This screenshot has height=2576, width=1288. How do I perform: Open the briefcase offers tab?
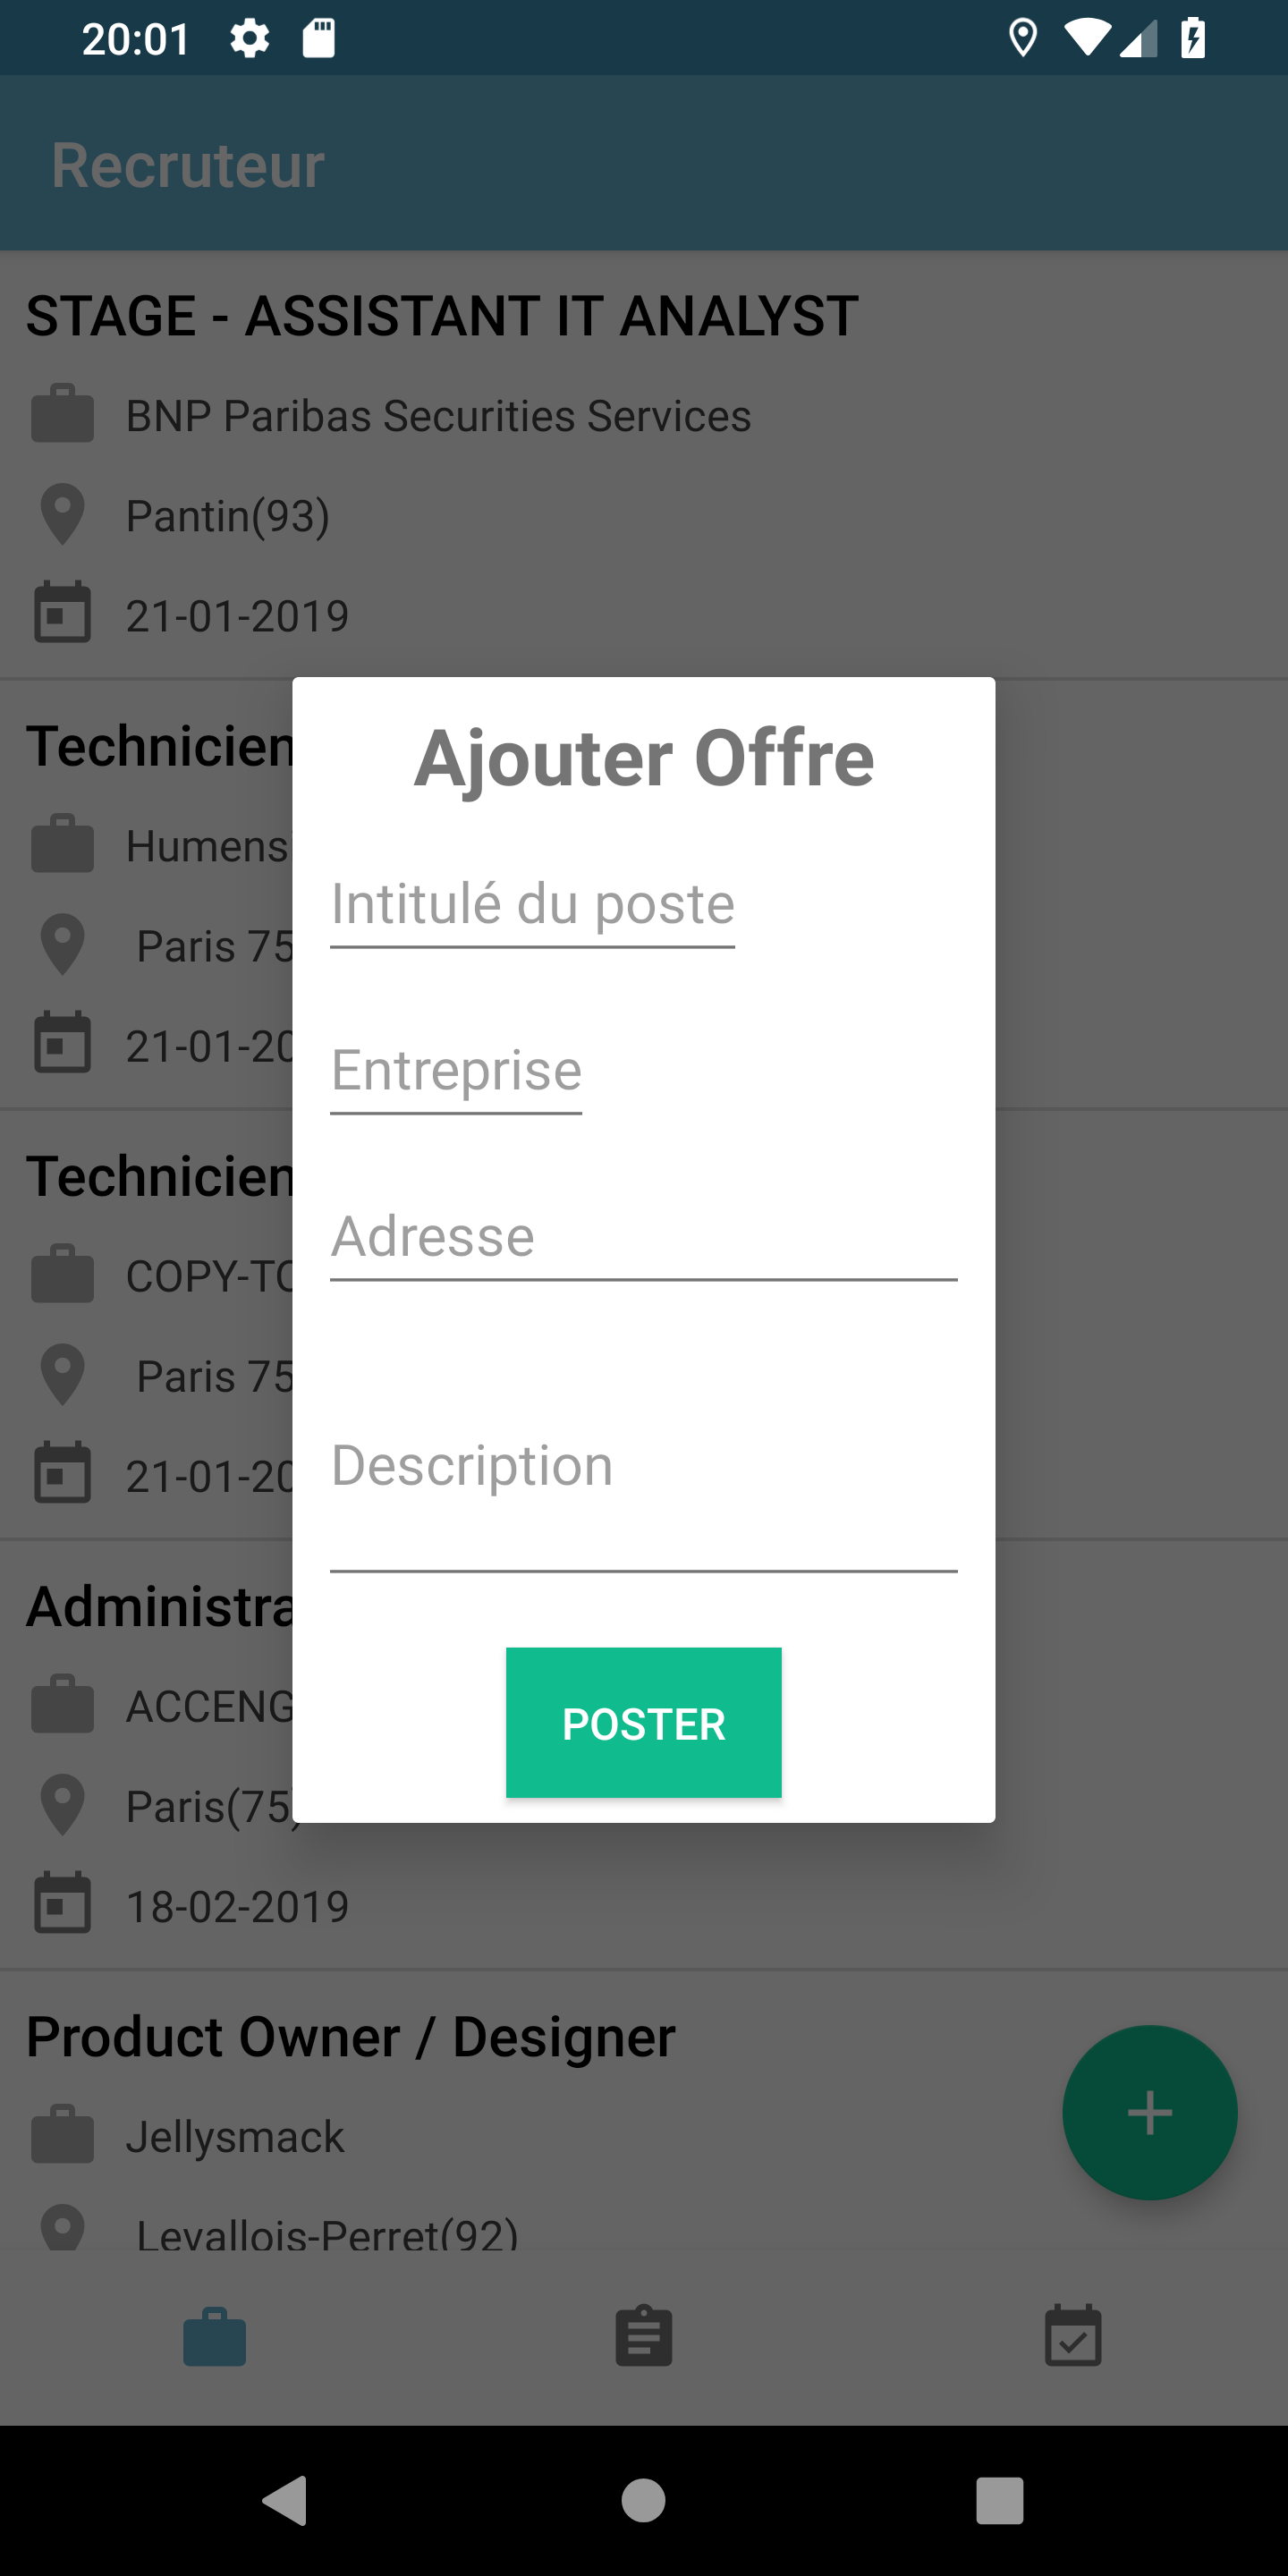[x=214, y=2337]
